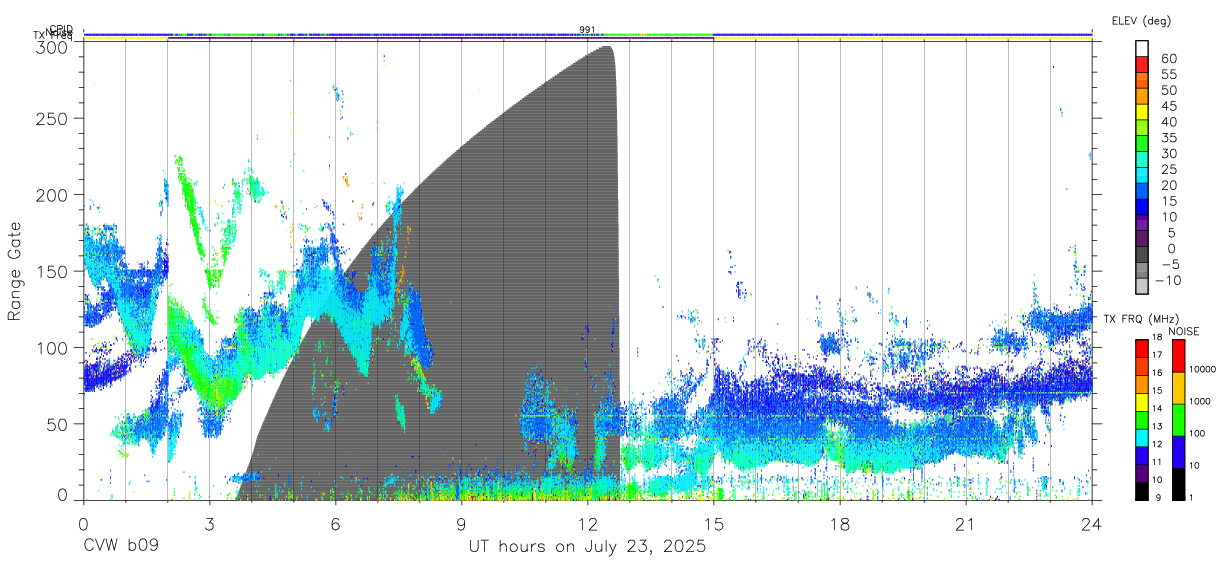Screen dimensions: 1228x567
Task: Pick the cyan swatch of TX FRQ bar
Action: point(1142,437)
